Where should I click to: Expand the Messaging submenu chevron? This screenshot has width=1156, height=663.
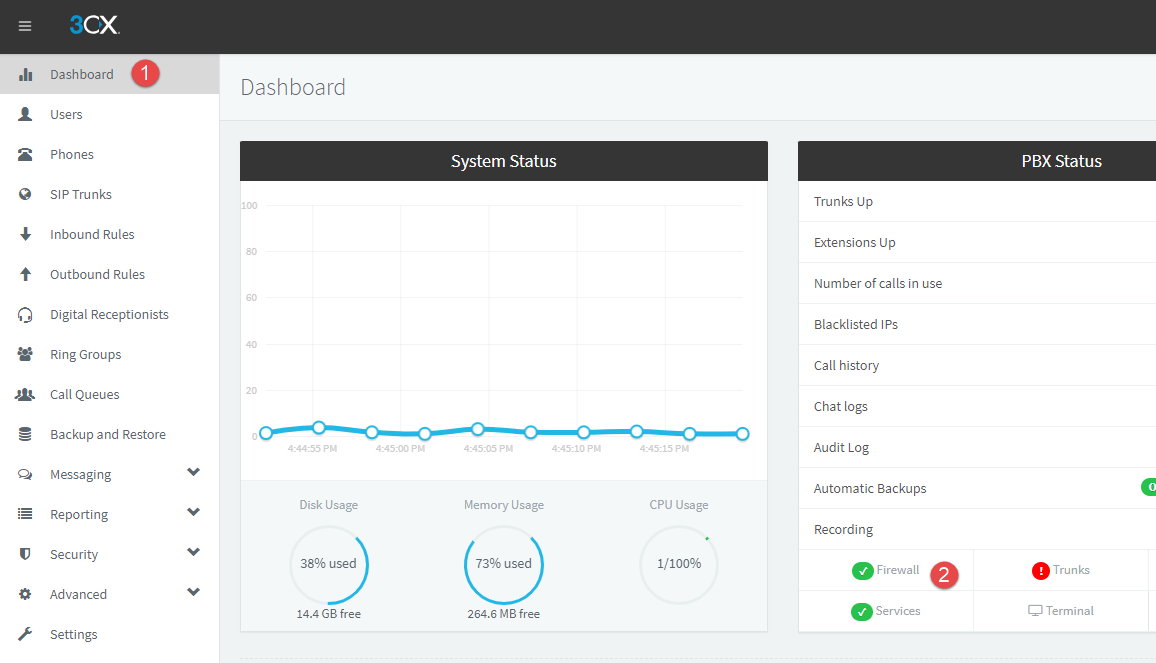click(193, 473)
